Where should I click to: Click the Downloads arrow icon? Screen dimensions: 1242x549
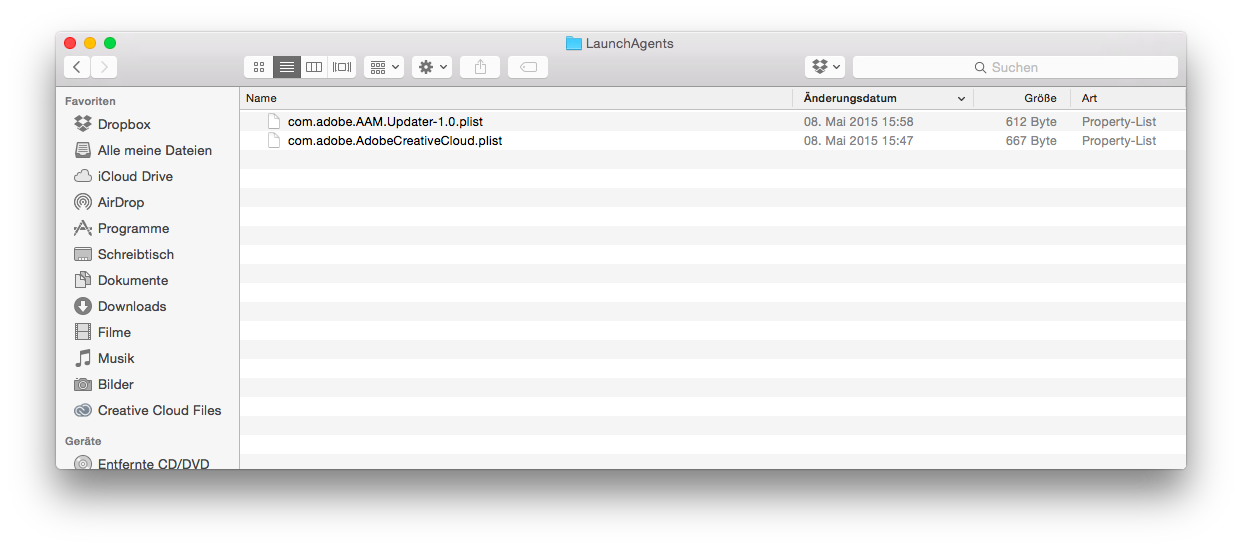[x=83, y=306]
